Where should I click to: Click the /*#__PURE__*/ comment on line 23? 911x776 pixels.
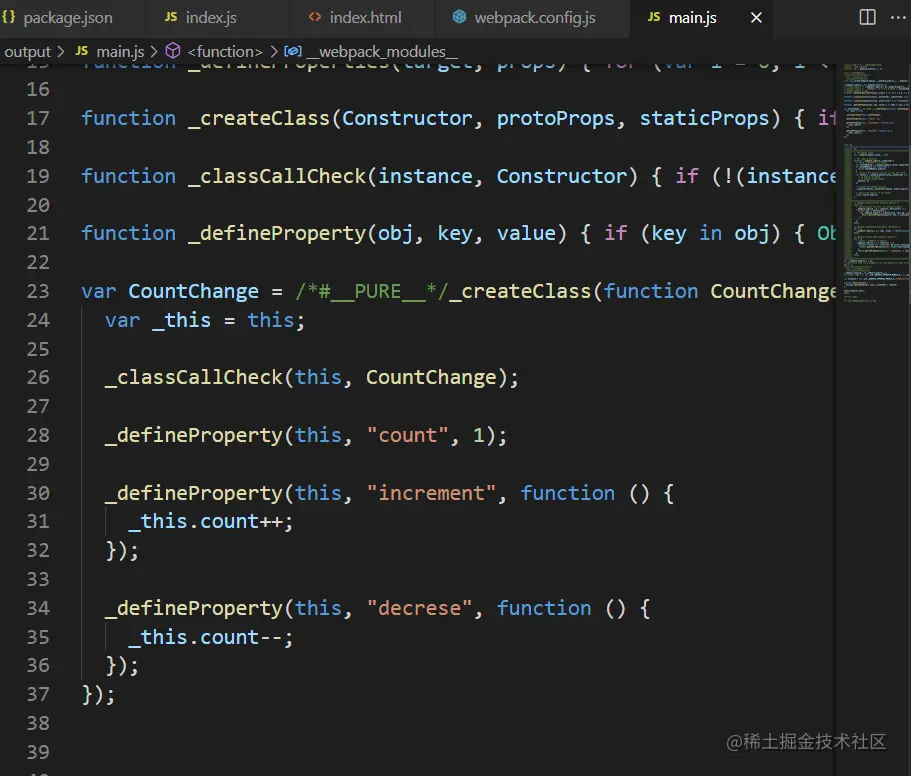(371, 291)
